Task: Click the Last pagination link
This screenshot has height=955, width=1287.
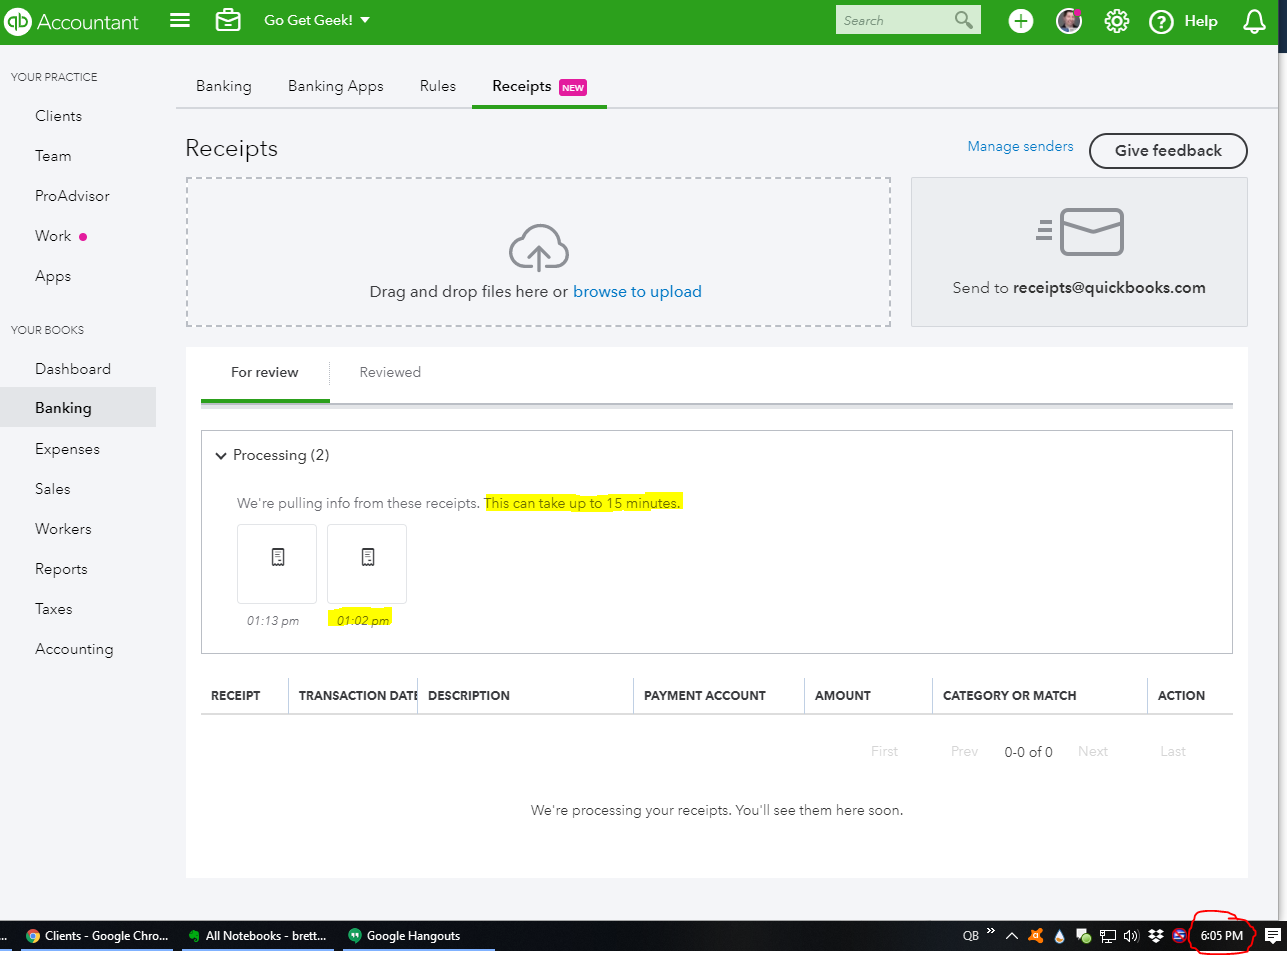Action: pyautogui.click(x=1173, y=751)
